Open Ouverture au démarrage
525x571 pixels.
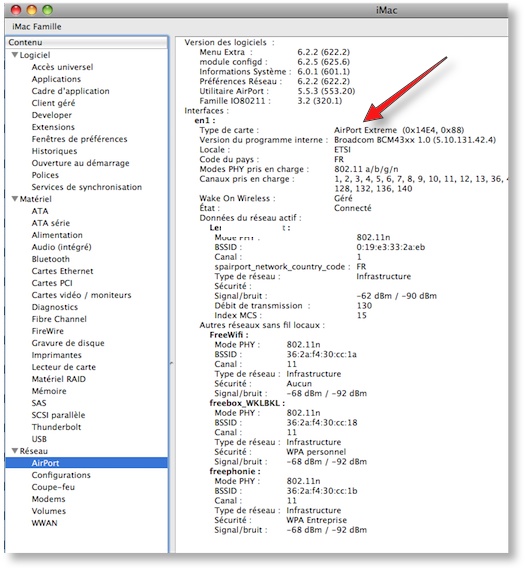pyautogui.click(x=80, y=163)
